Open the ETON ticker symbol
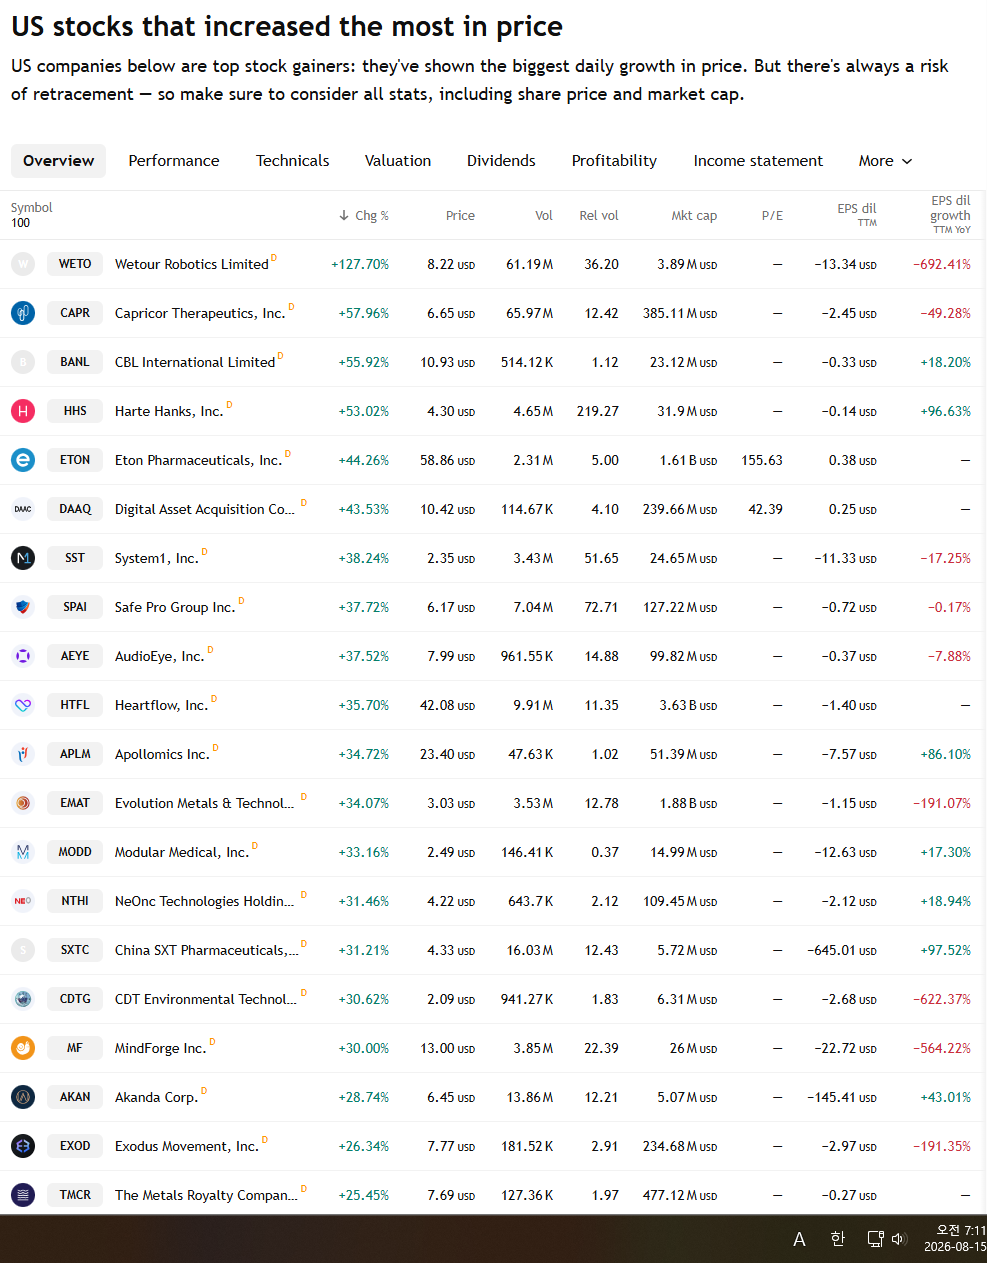987x1263 pixels. point(75,460)
